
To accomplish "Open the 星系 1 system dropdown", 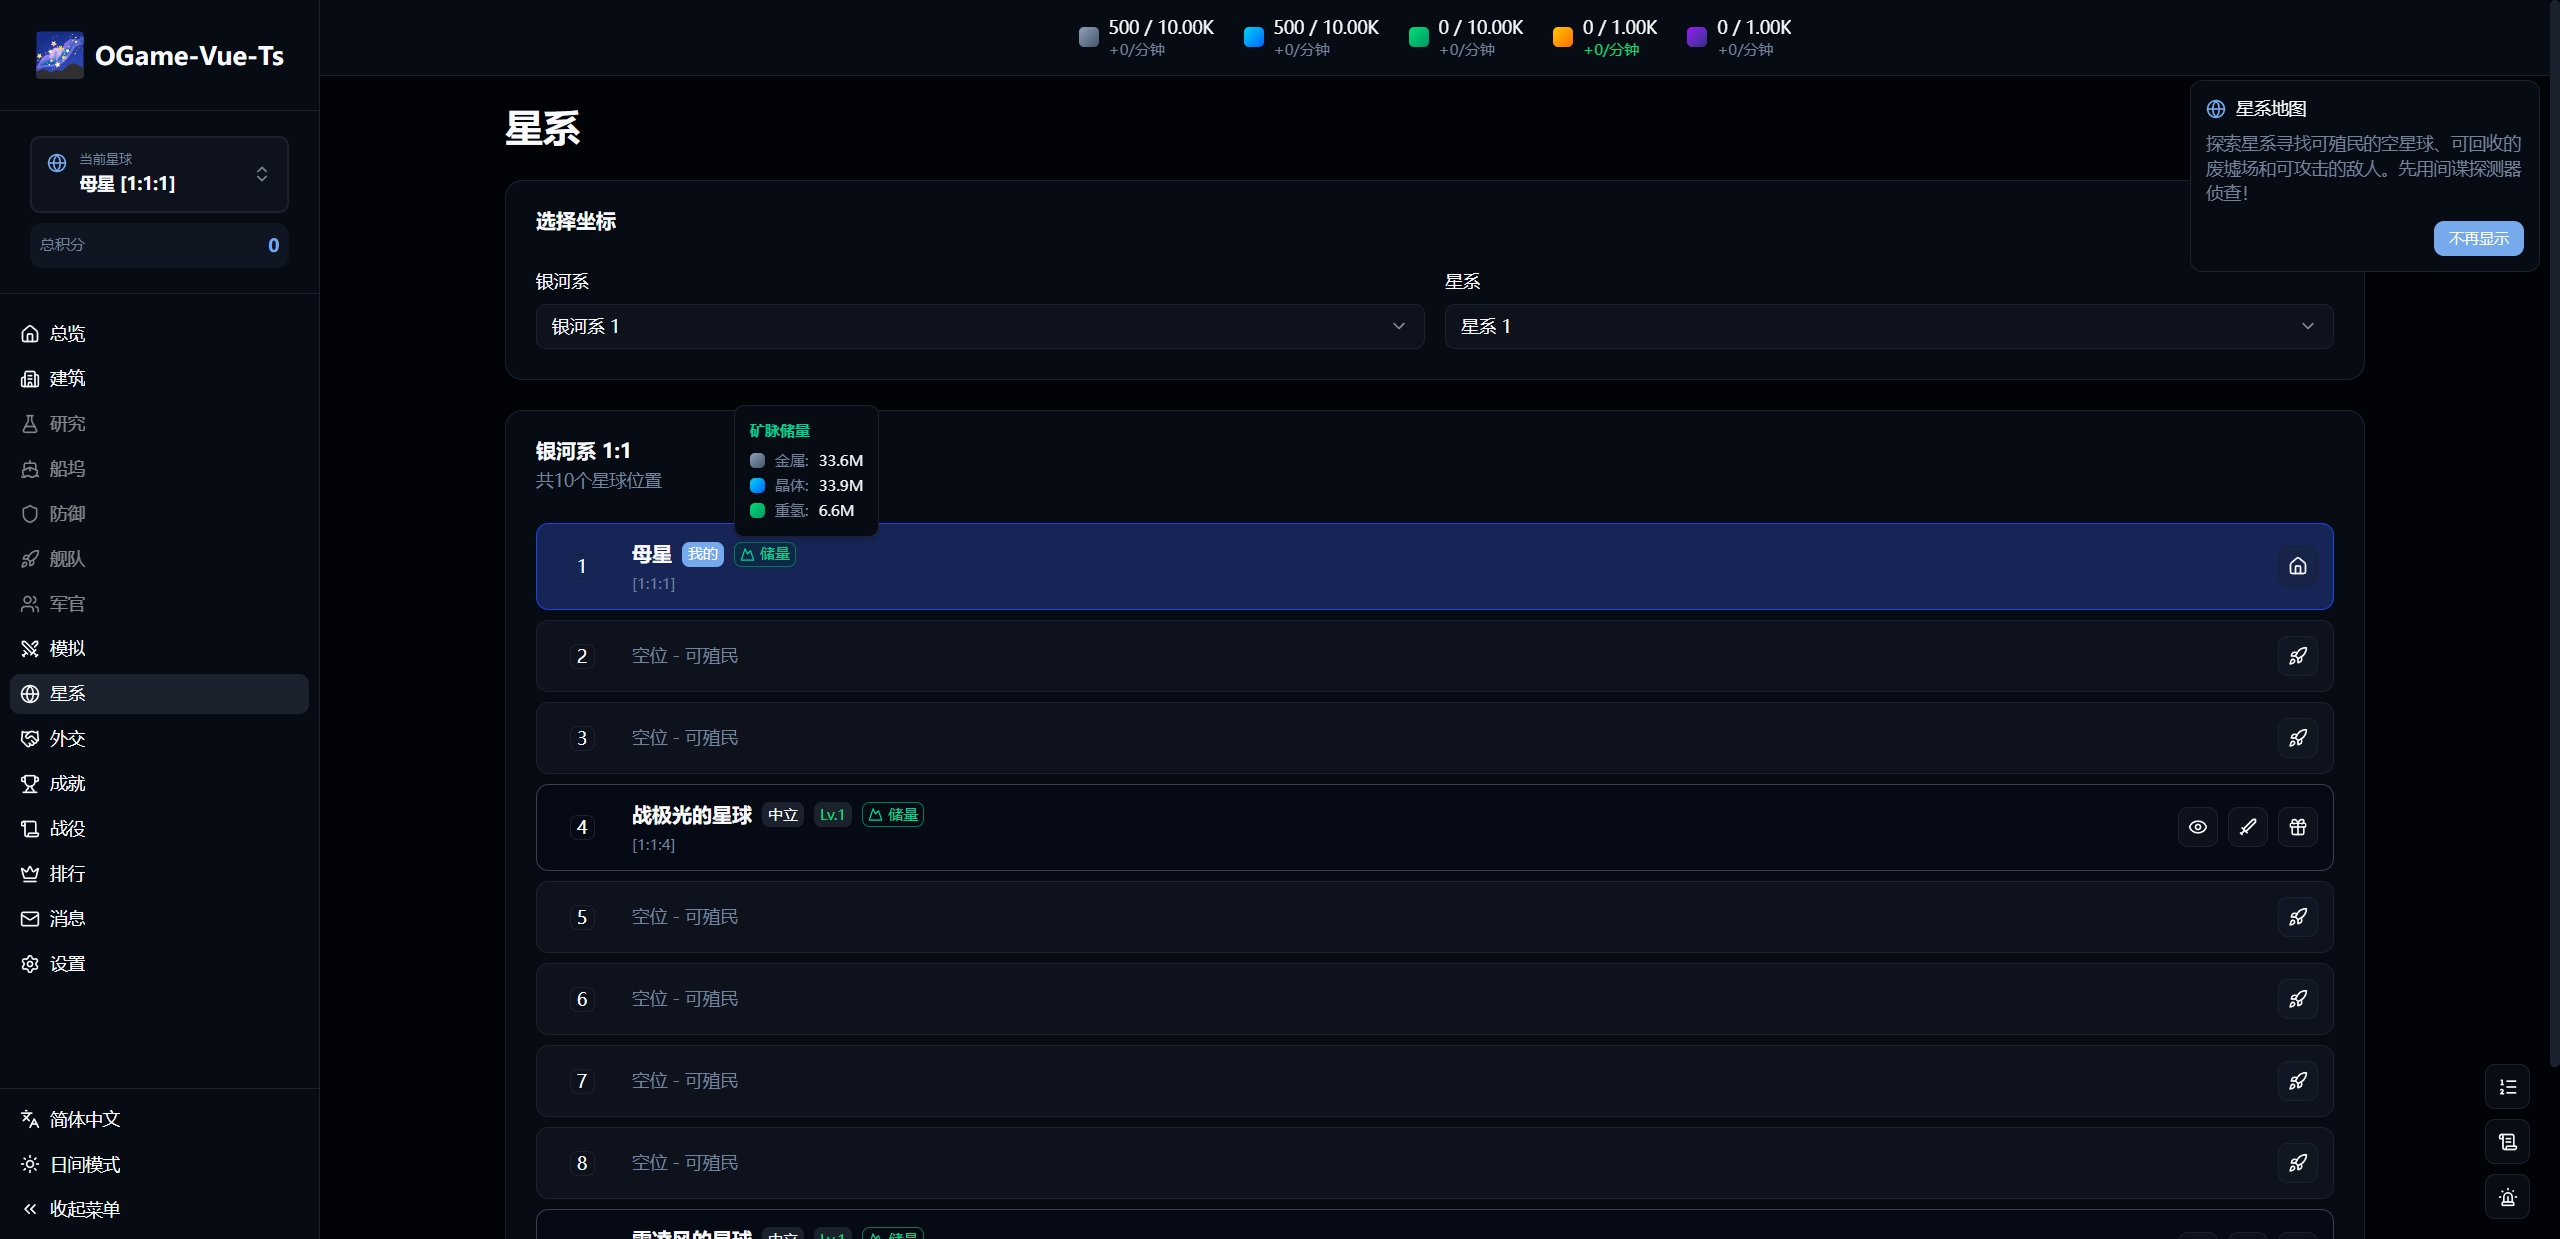I will [x=1888, y=327].
